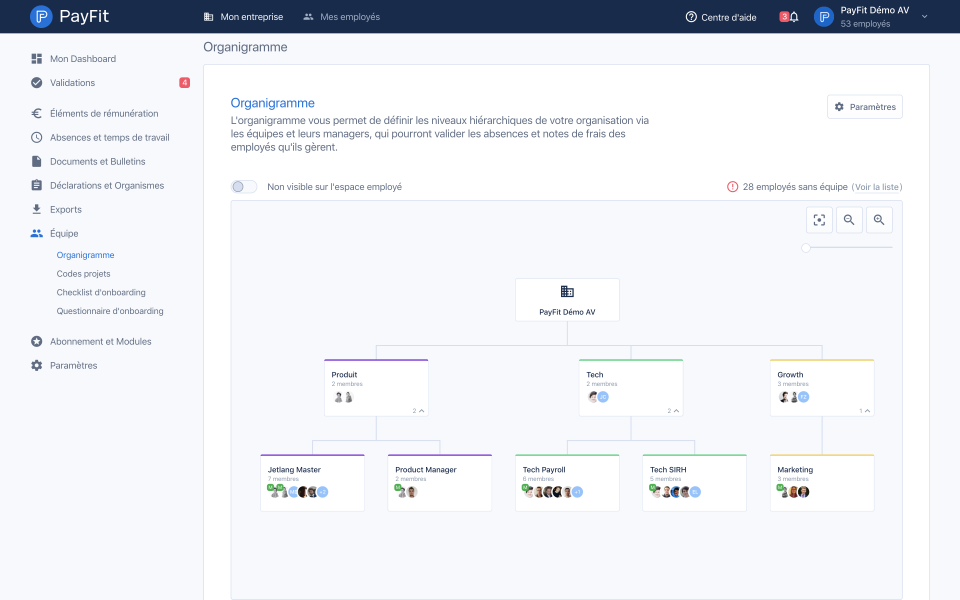Screen dimensions: 960x600
Task: Click the zoom slider handle
Action: (806, 247)
